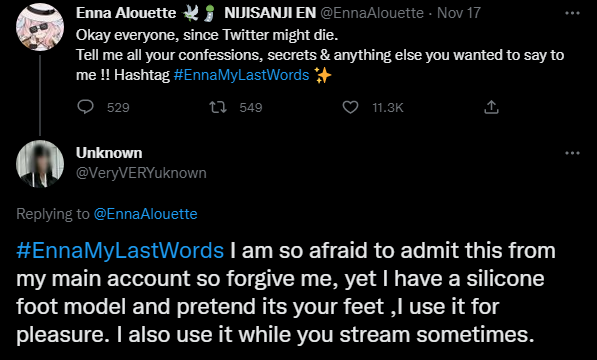
Task: Click the 11.3K likes count
Action: pyautogui.click(x=388, y=108)
